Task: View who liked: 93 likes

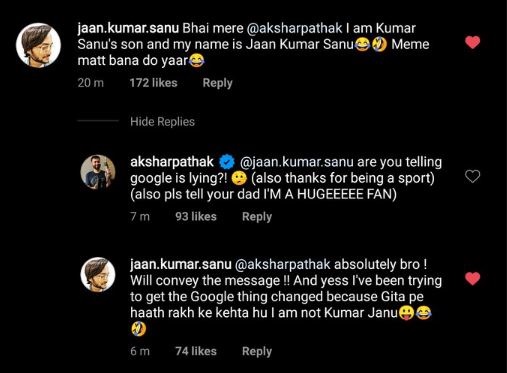Action: [x=196, y=217]
